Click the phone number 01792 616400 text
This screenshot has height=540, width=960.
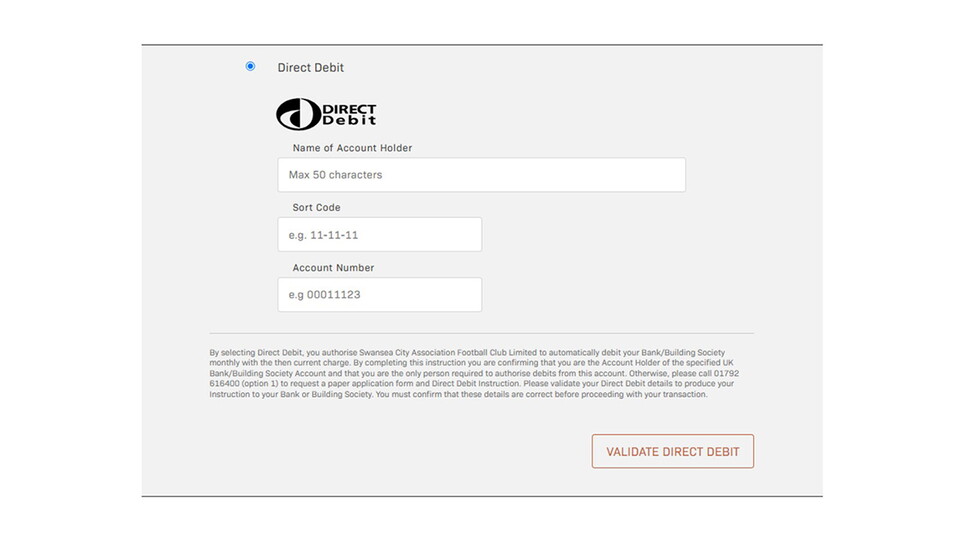728,374
